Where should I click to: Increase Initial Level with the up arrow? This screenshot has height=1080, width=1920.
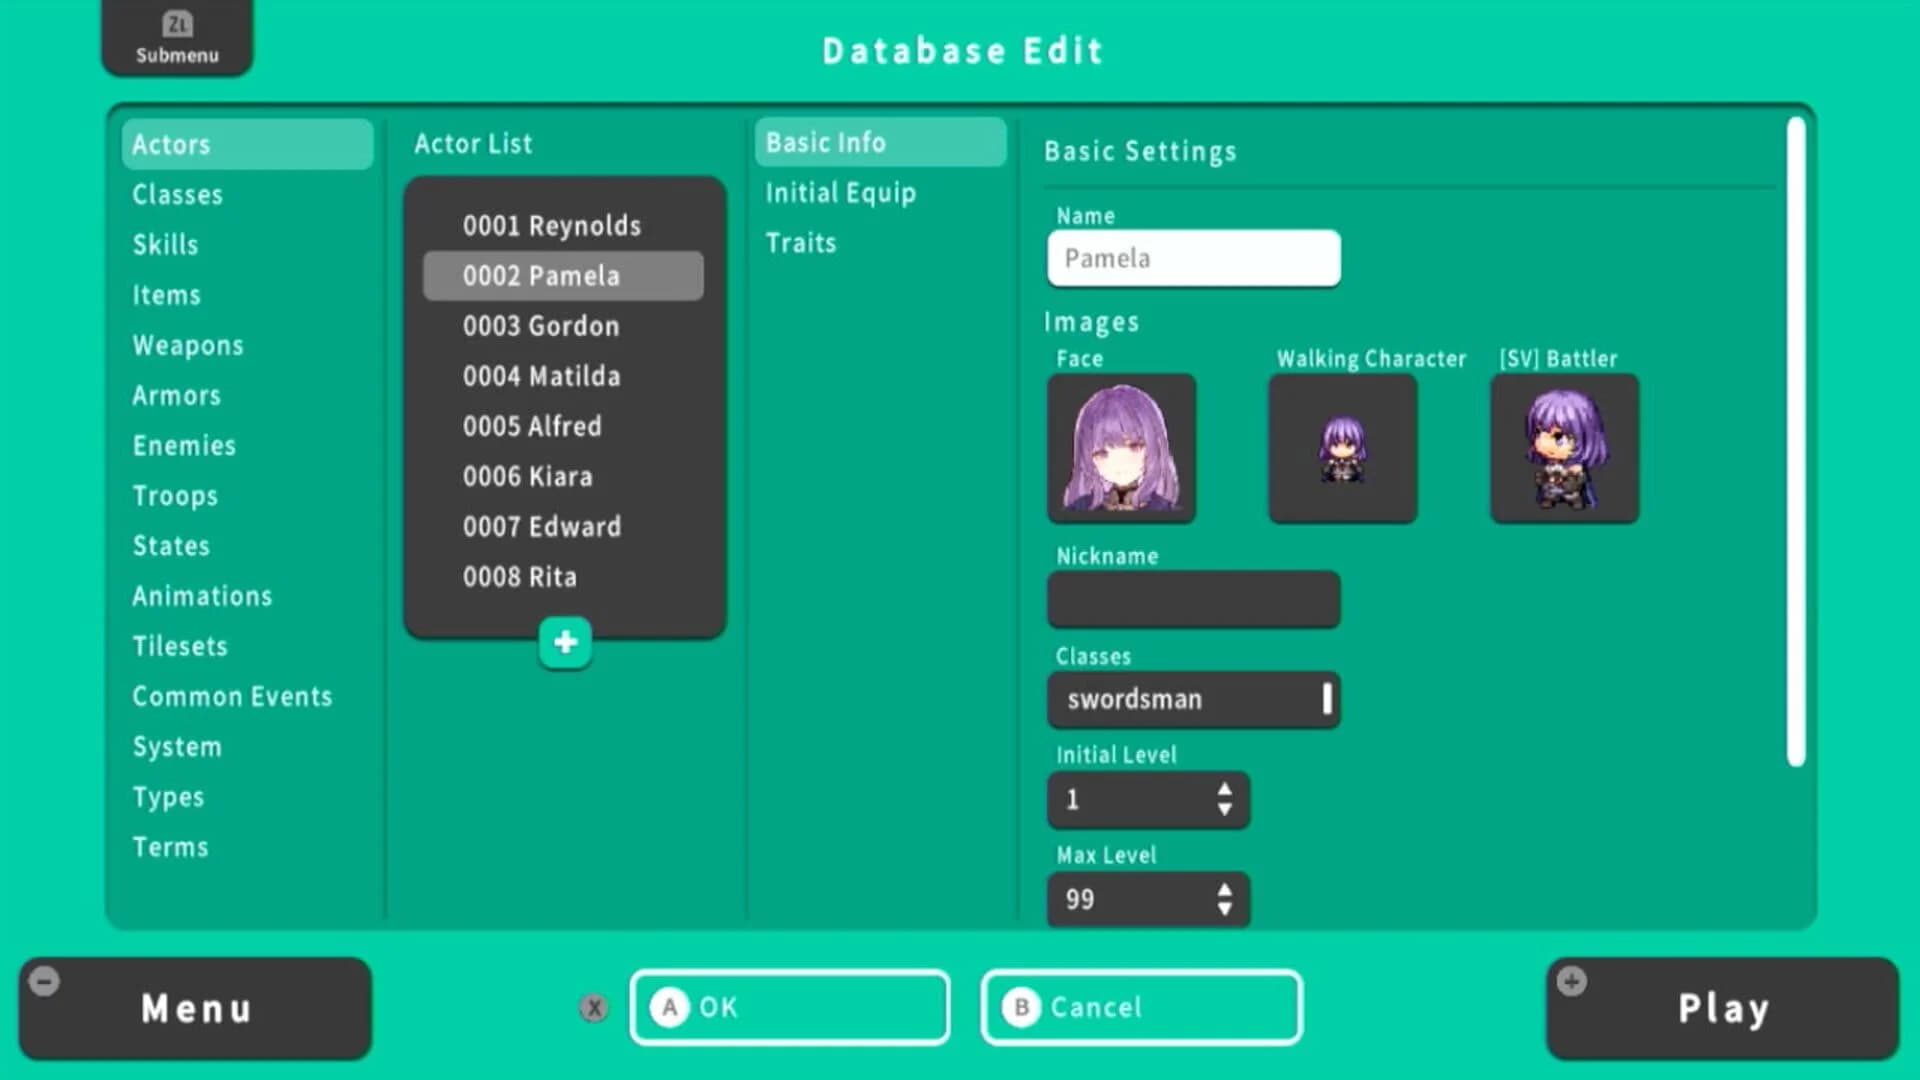click(x=1225, y=791)
